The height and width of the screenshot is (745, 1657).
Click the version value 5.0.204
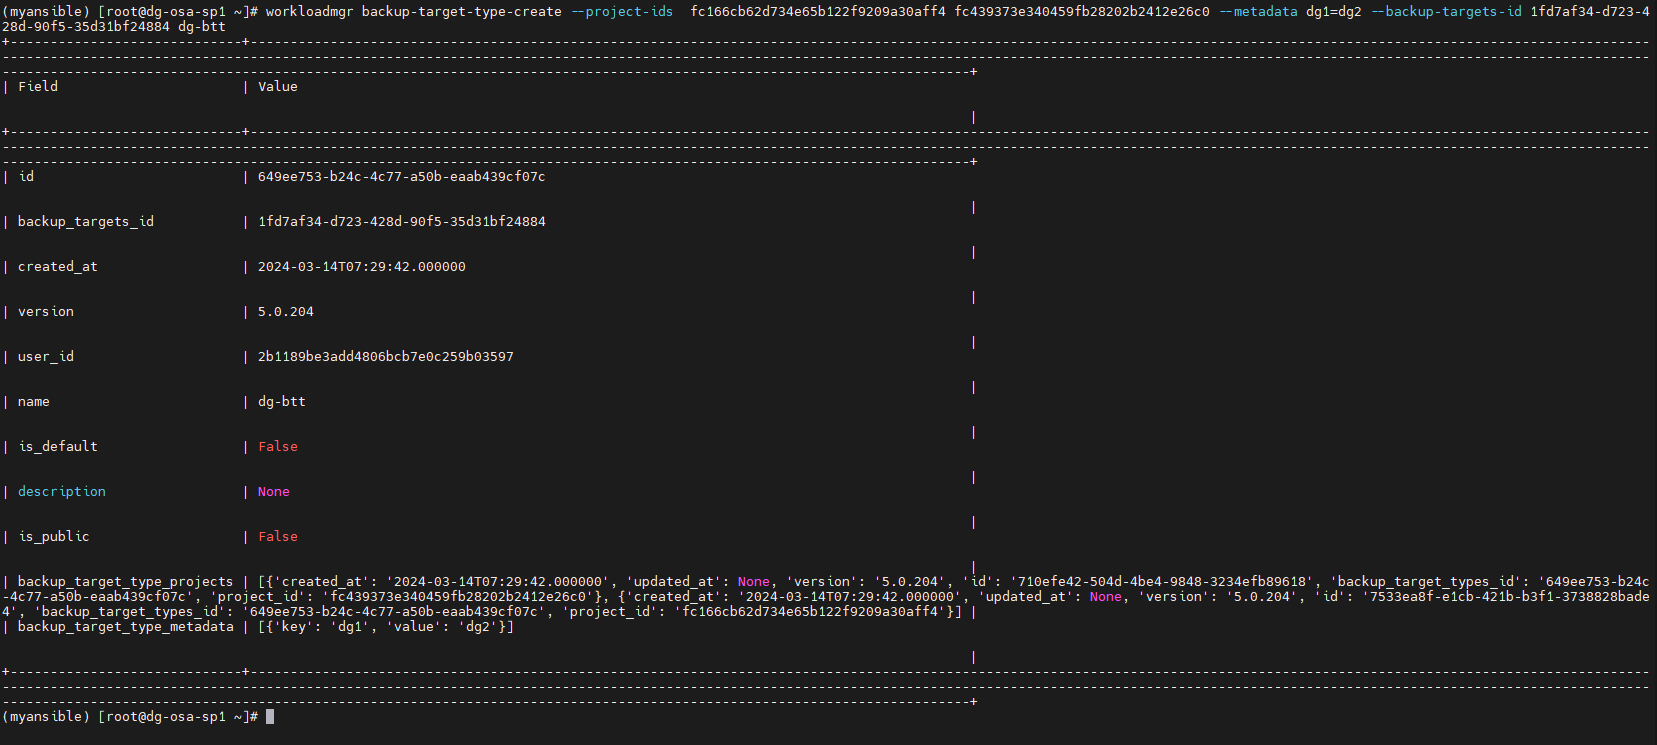tap(286, 312)
